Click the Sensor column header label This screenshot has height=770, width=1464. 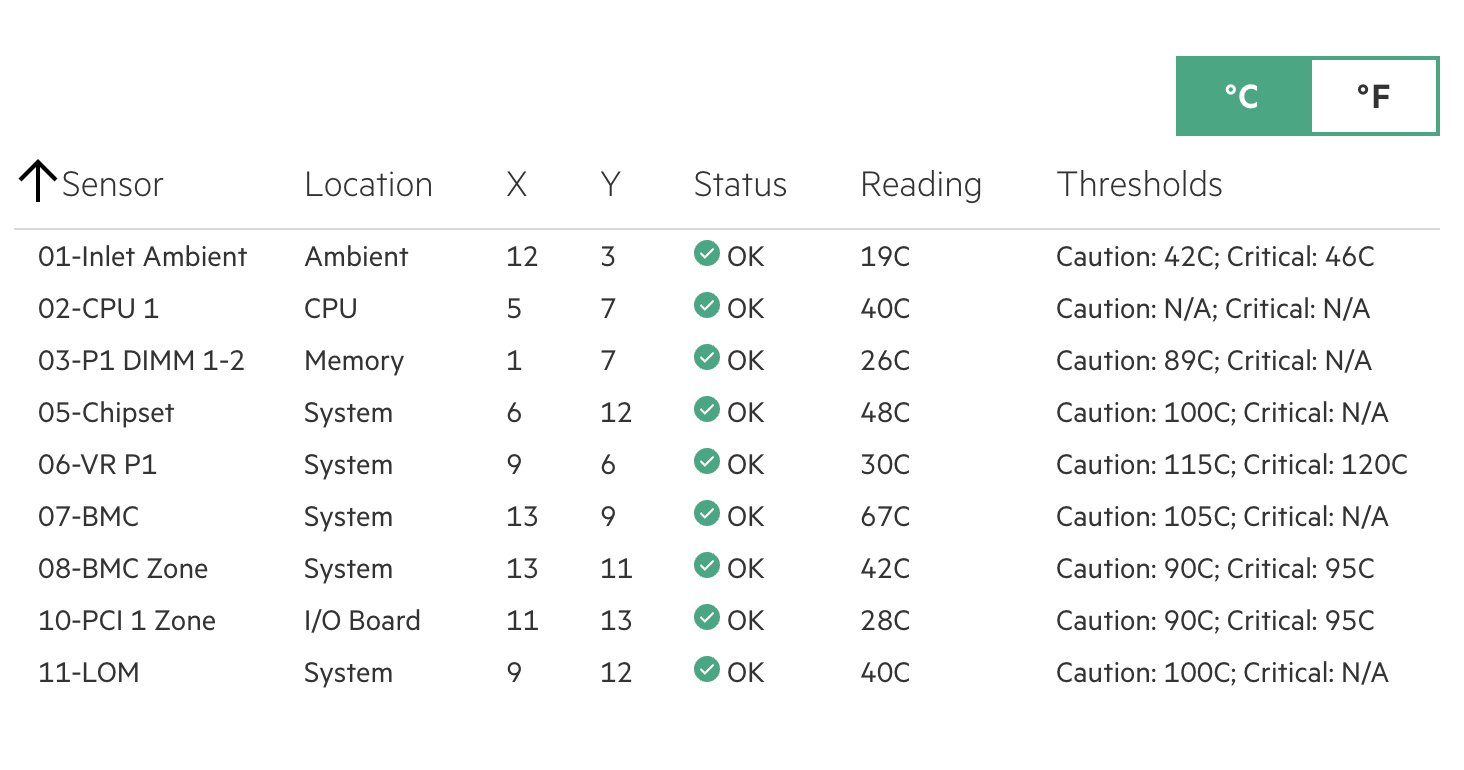pyautogui.click(x=112, y=184)
